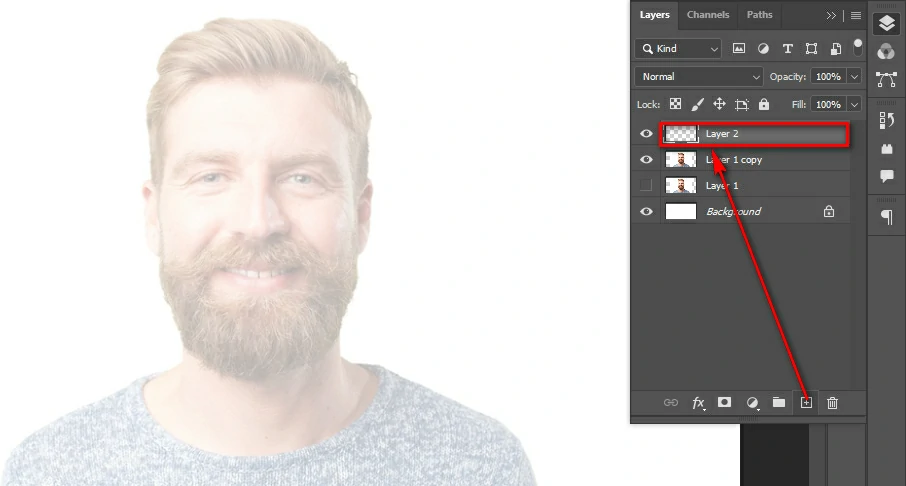
Task: Hide Layer 1 copy with eye icon
Action: [646, 159]
